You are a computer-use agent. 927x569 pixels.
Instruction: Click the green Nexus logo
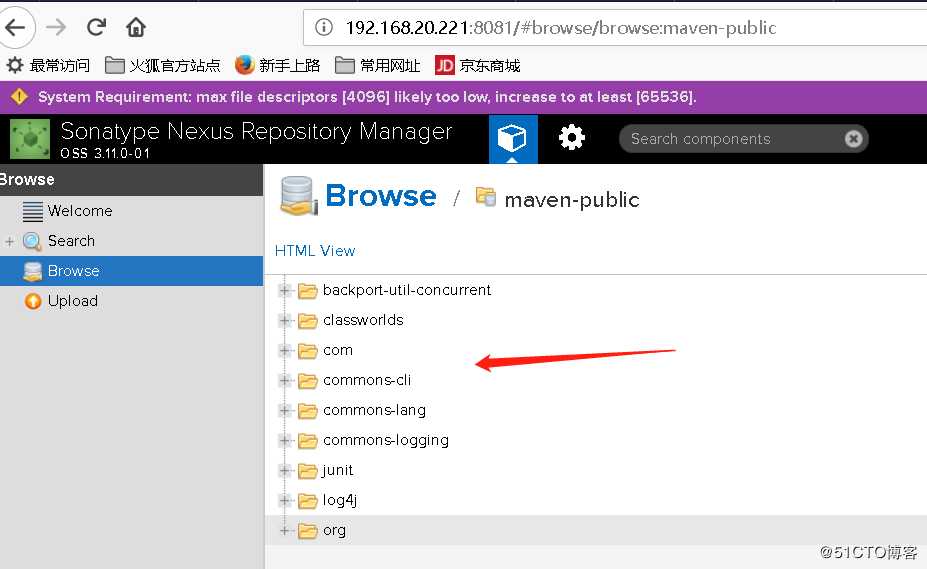[x=30, y=139]
